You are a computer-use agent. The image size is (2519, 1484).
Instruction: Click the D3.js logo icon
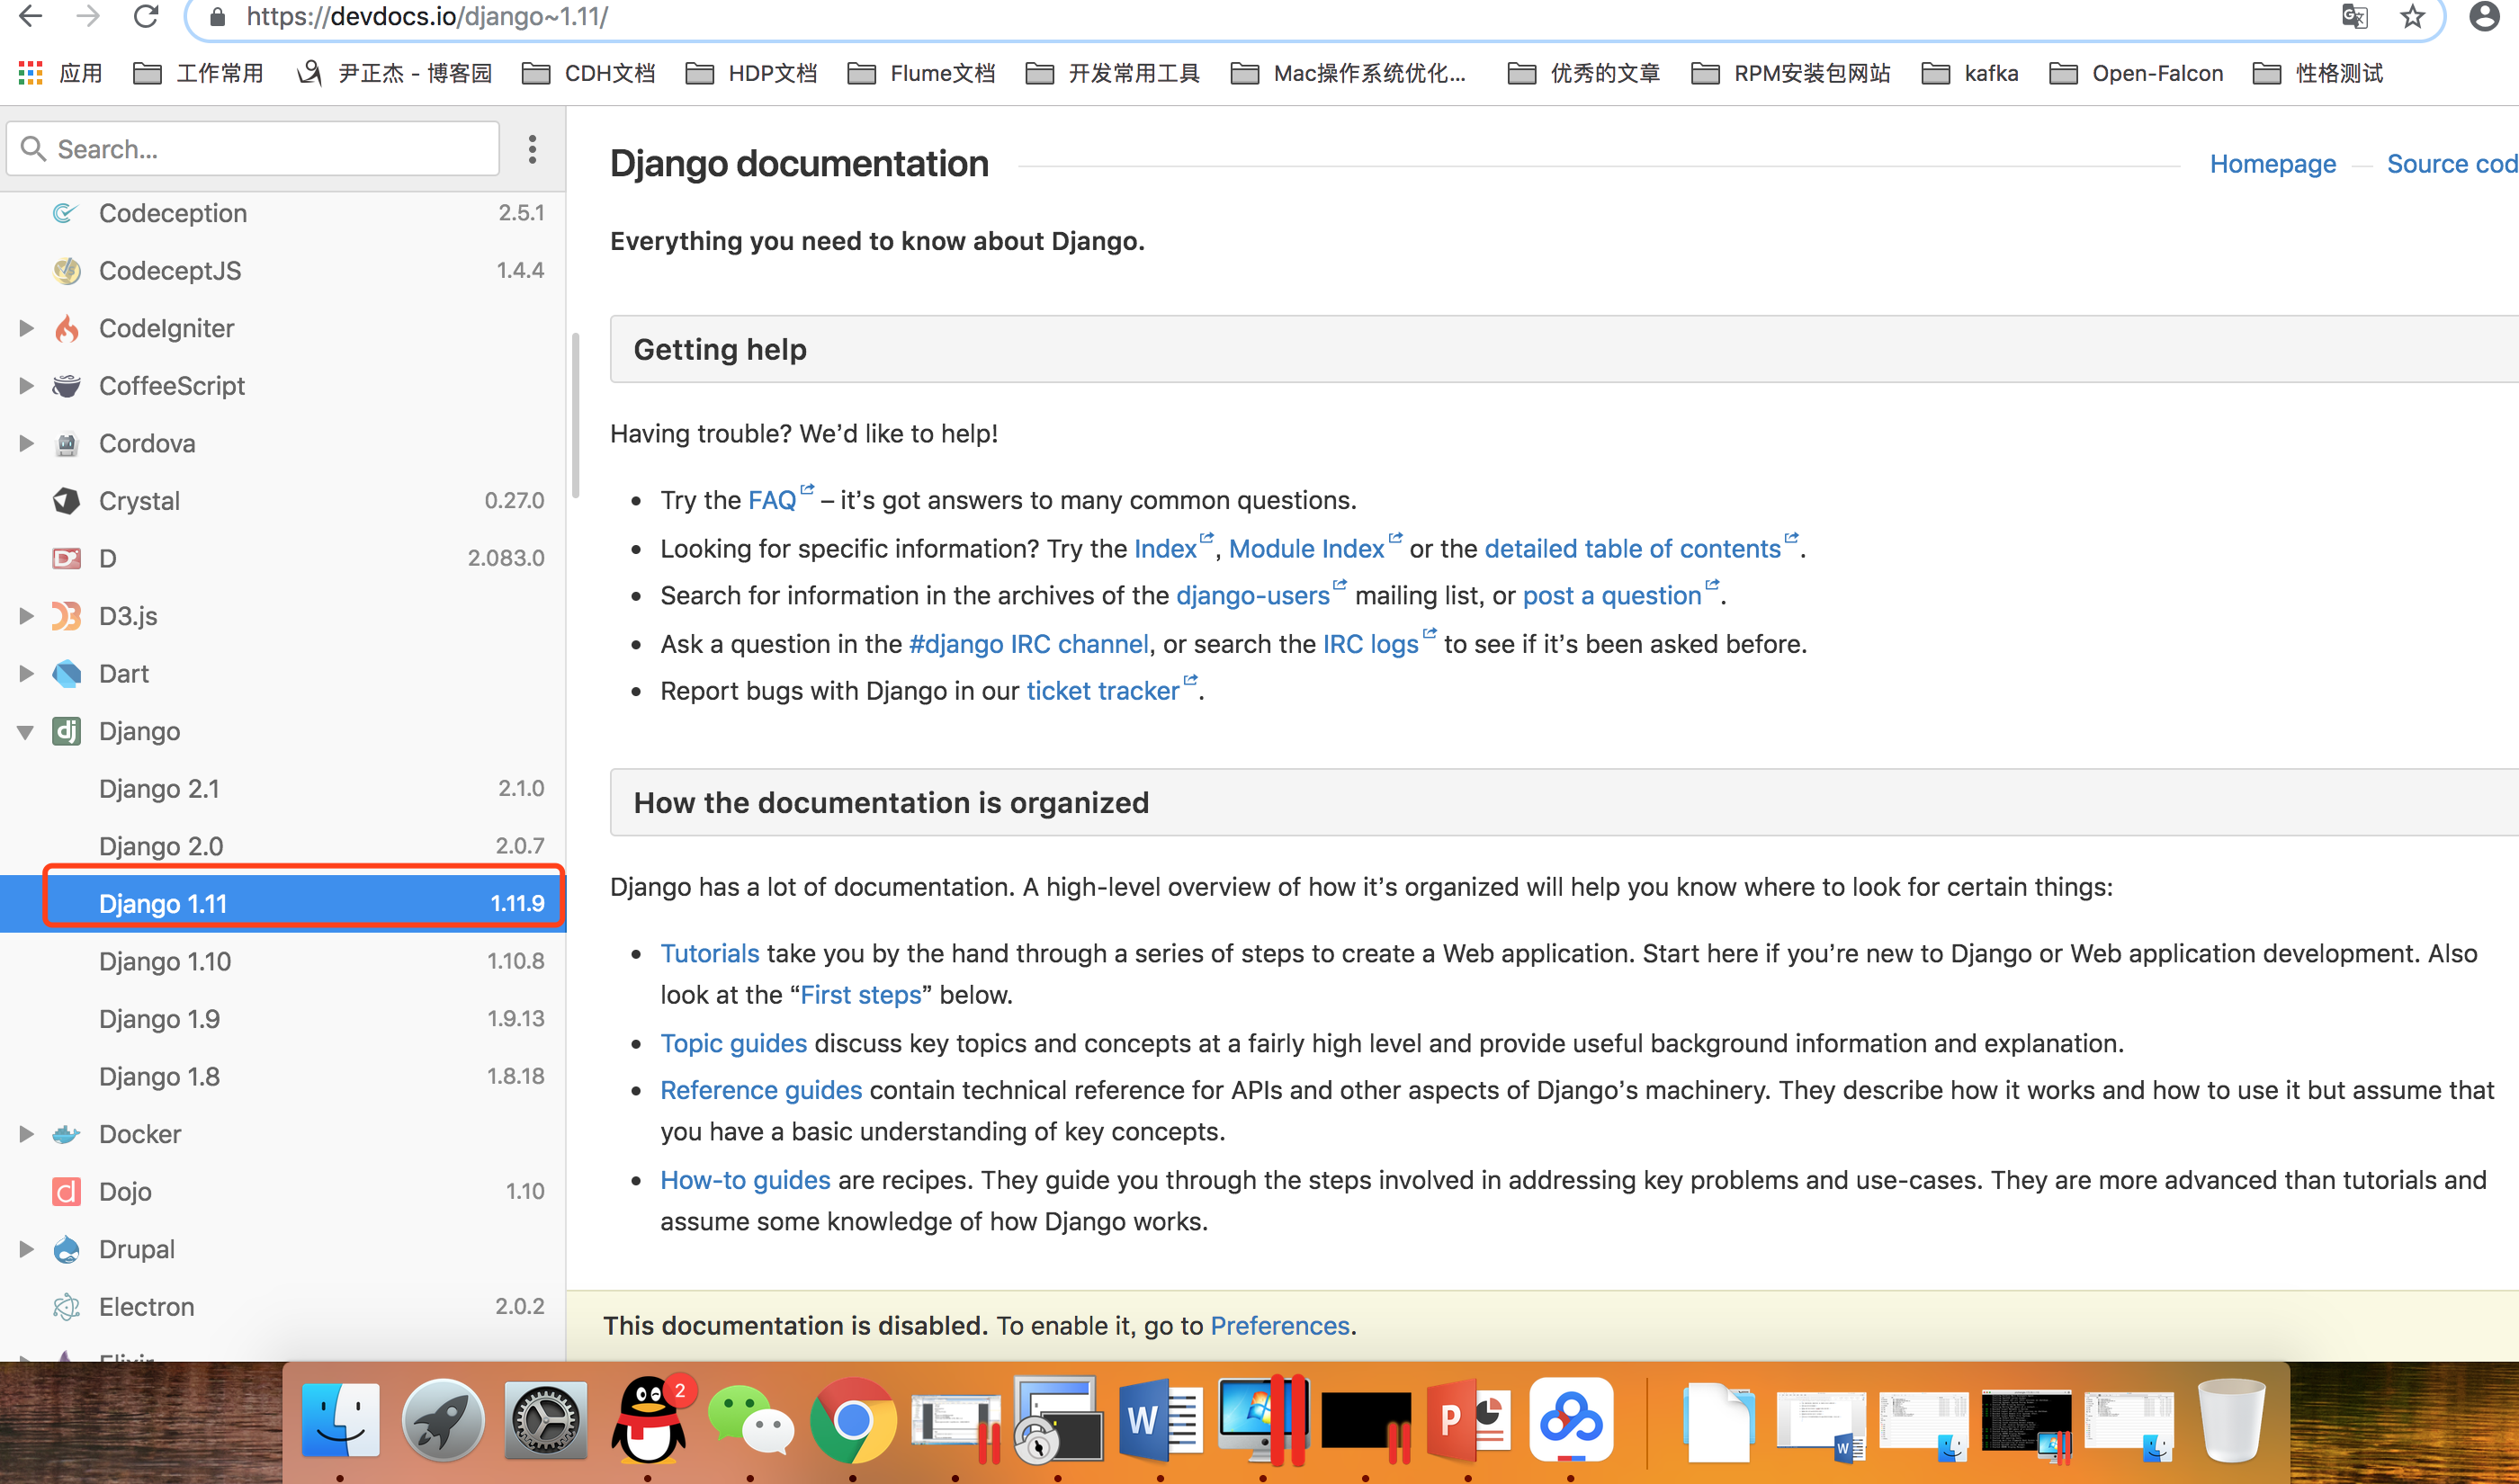(x=66, y=616)
